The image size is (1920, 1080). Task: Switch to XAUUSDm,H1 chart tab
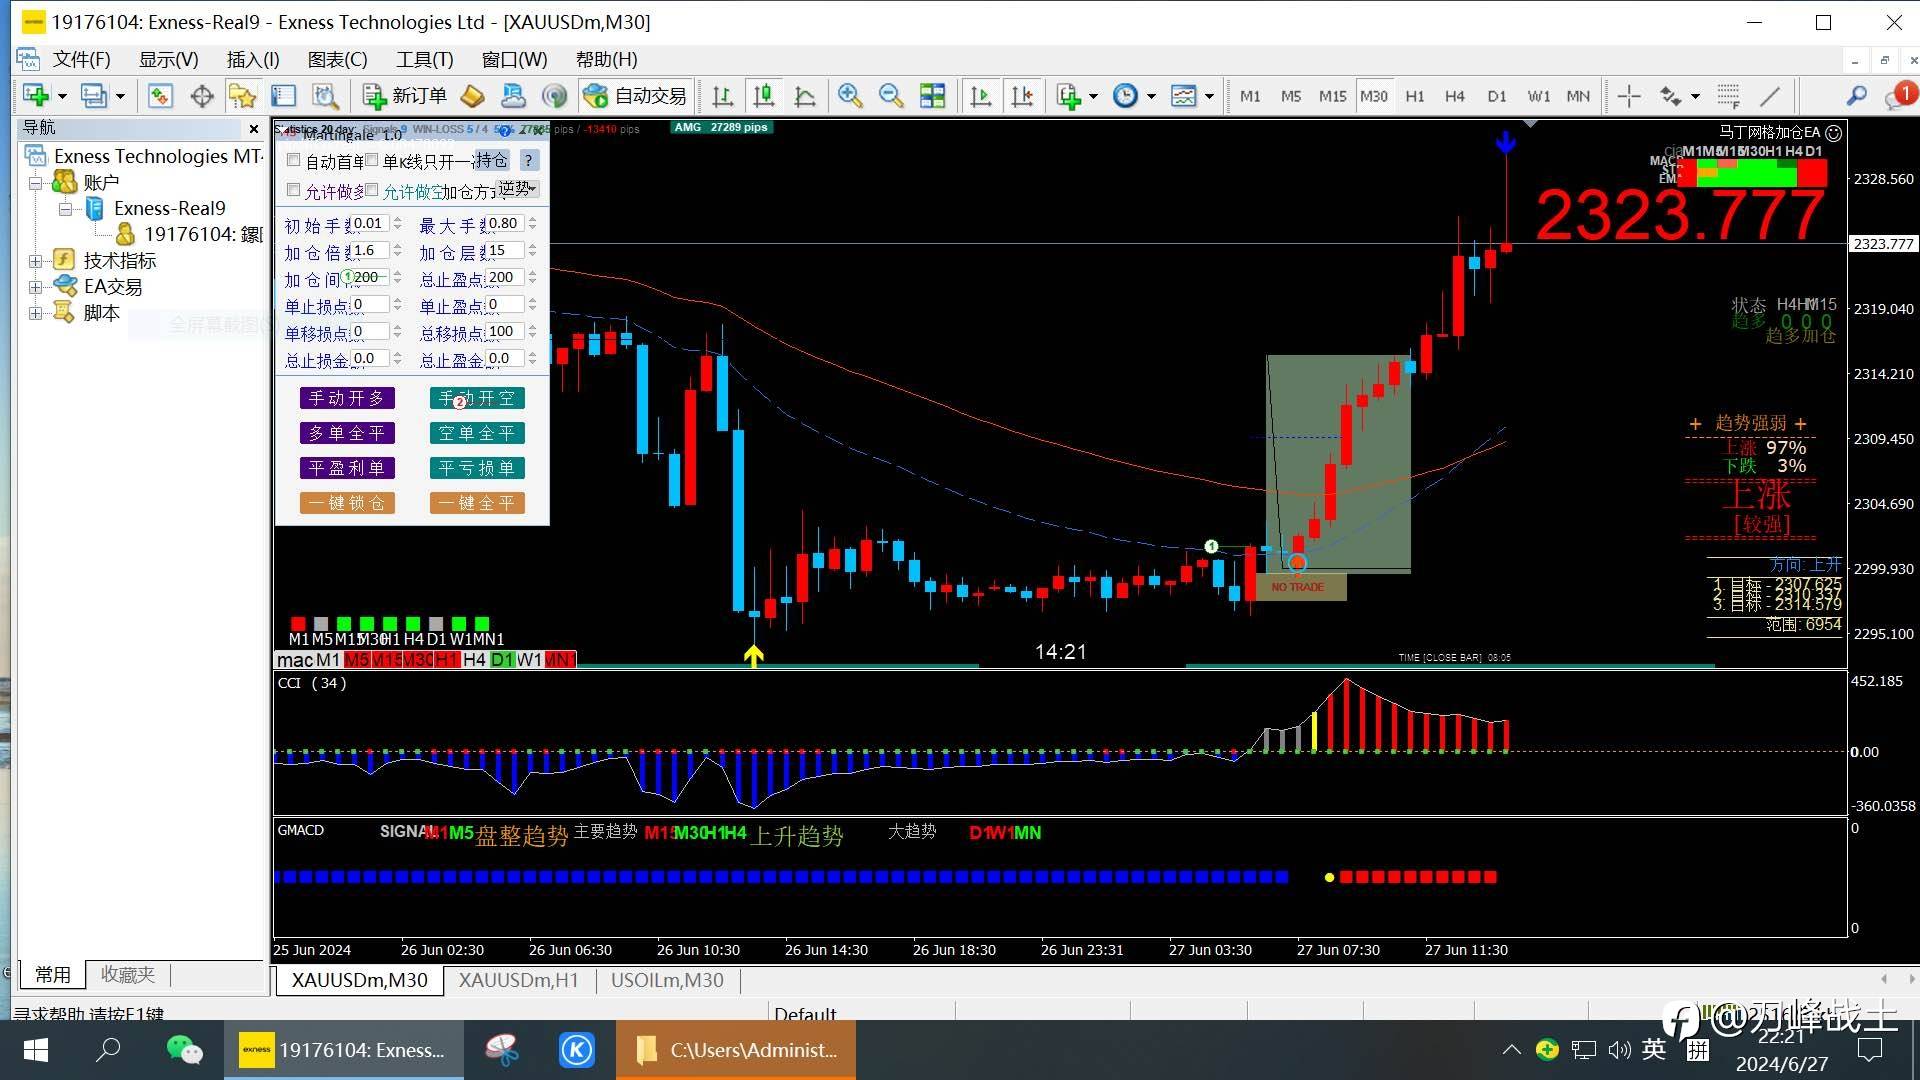[518, 980]
